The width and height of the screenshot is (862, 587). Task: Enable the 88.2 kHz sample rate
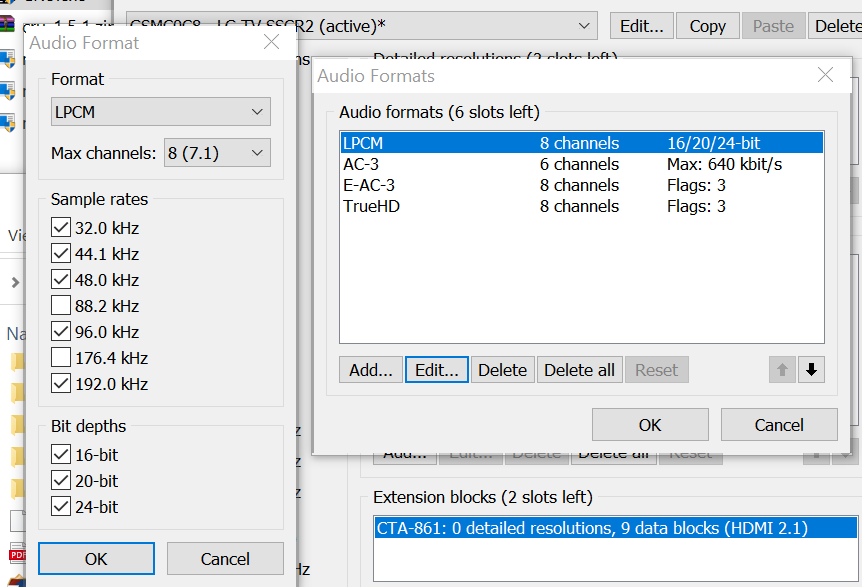point(61,306)
